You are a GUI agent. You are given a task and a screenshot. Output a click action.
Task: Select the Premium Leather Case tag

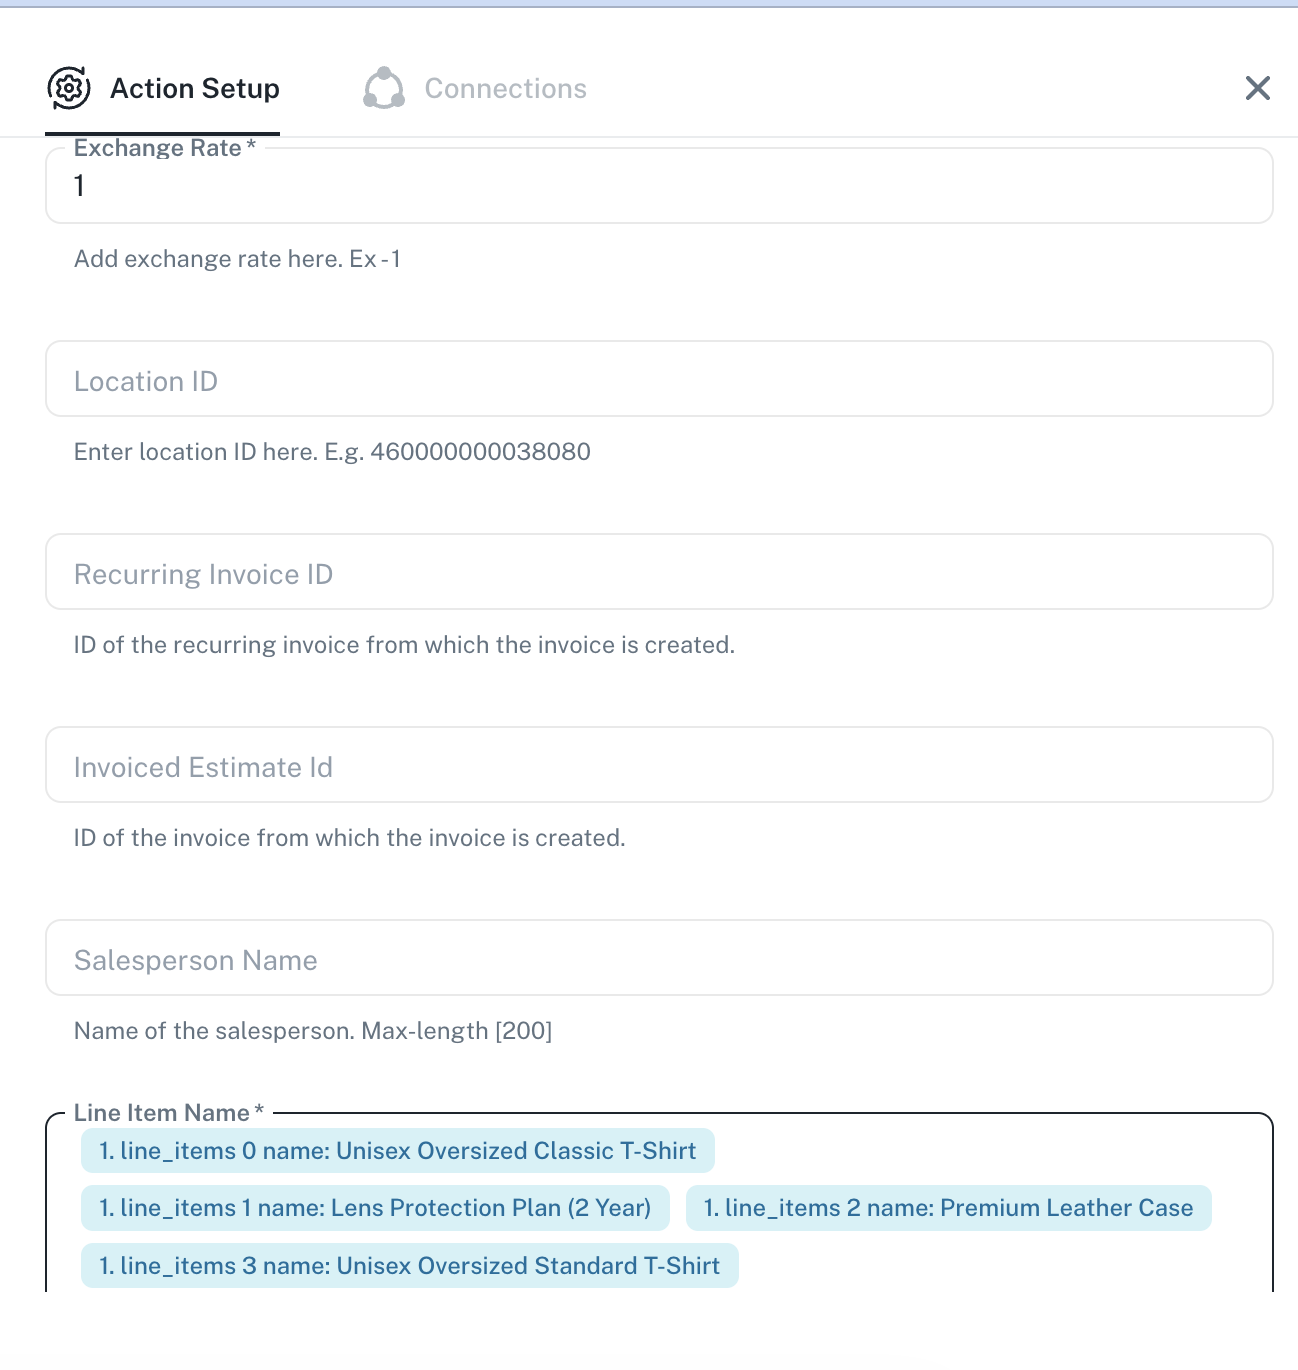coord(948,1208)
